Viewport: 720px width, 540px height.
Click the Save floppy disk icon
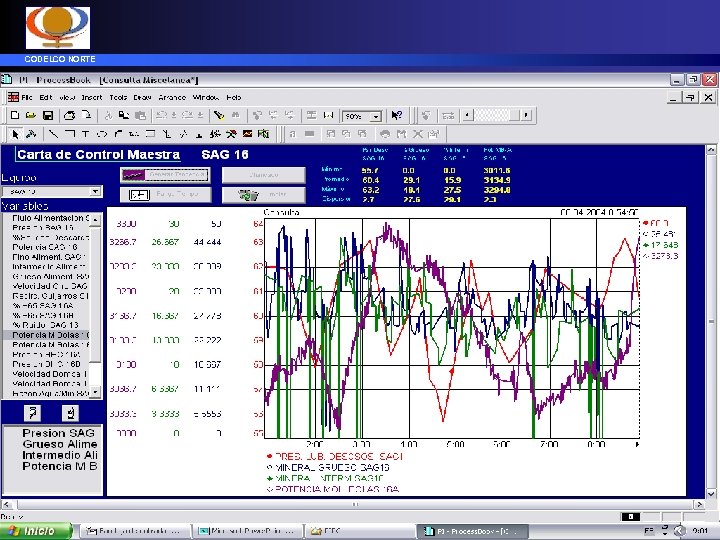[48, 116]
